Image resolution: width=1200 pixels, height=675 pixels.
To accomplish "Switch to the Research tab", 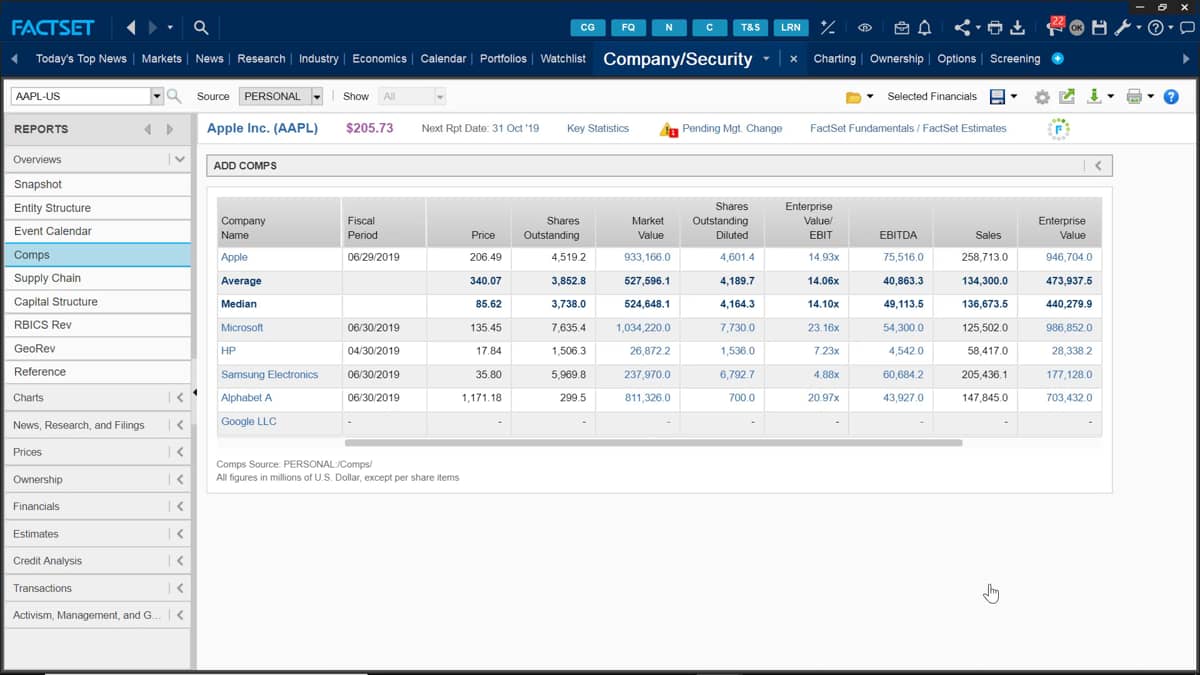I will point(261,59).
